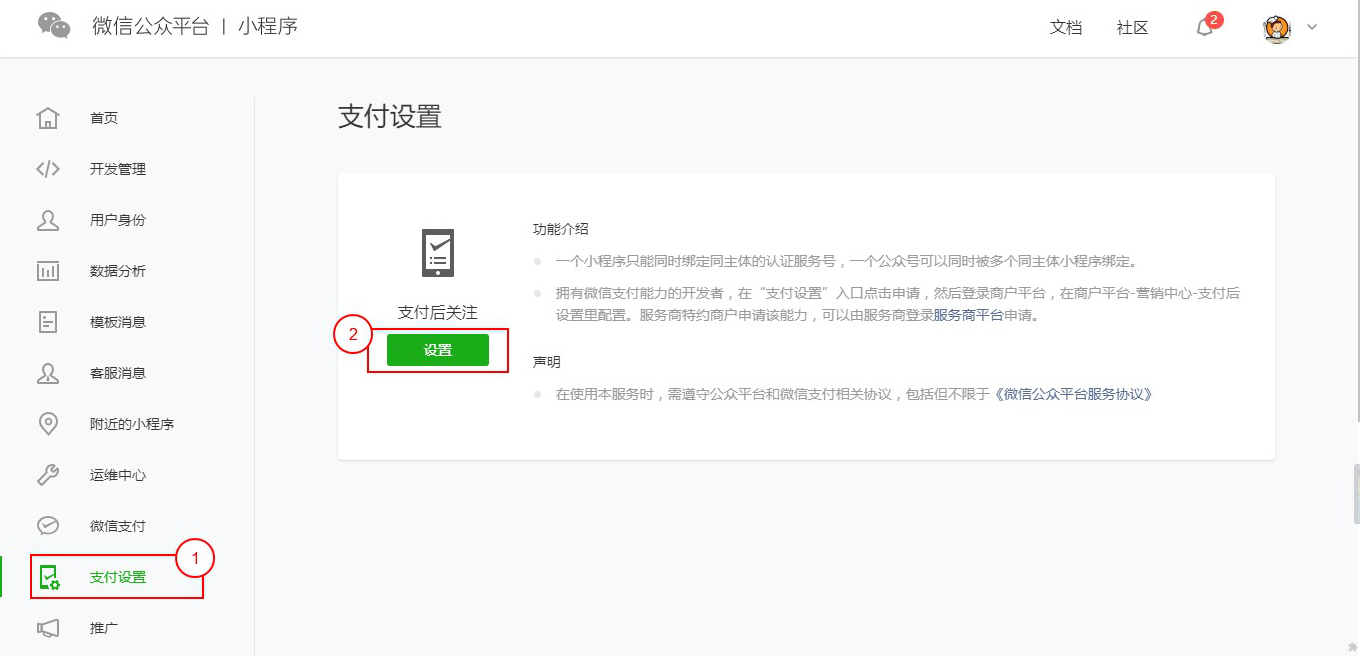
Task: Open the 服务商平台 link
Action: tap(968, 315)
